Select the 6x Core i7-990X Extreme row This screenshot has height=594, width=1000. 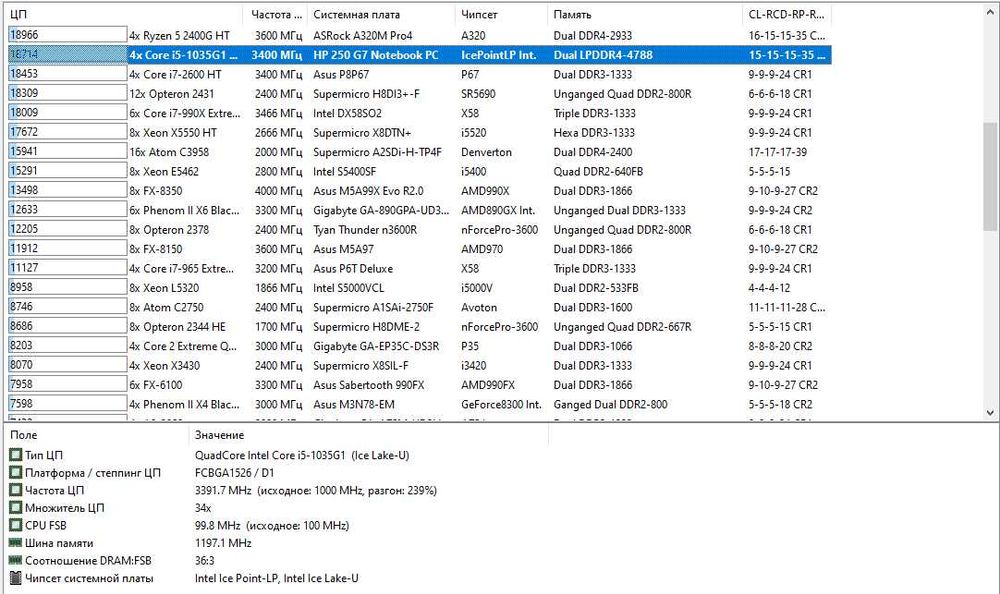[x=420, y=113]
